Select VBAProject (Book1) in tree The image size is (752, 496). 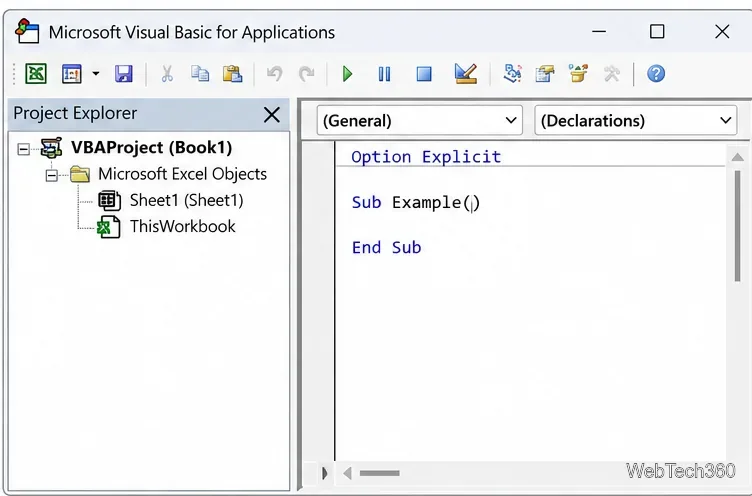(151, 148)
